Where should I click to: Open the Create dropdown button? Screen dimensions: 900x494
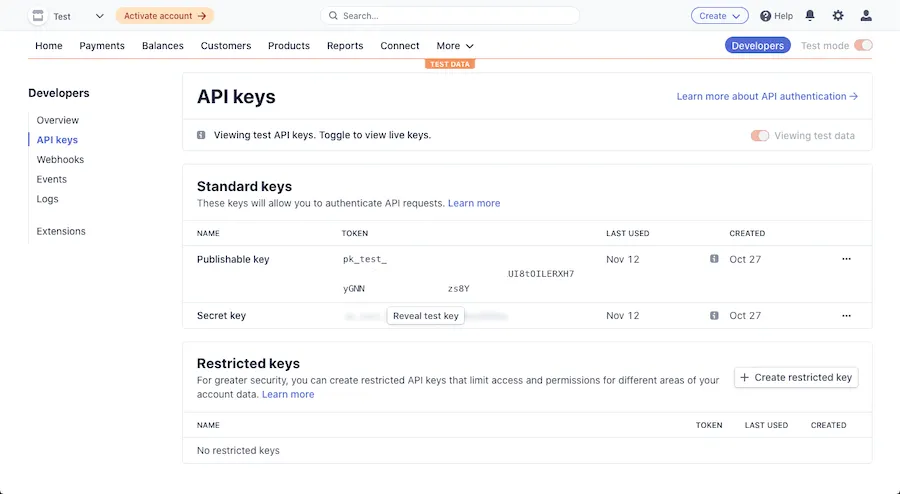(720, 15)
